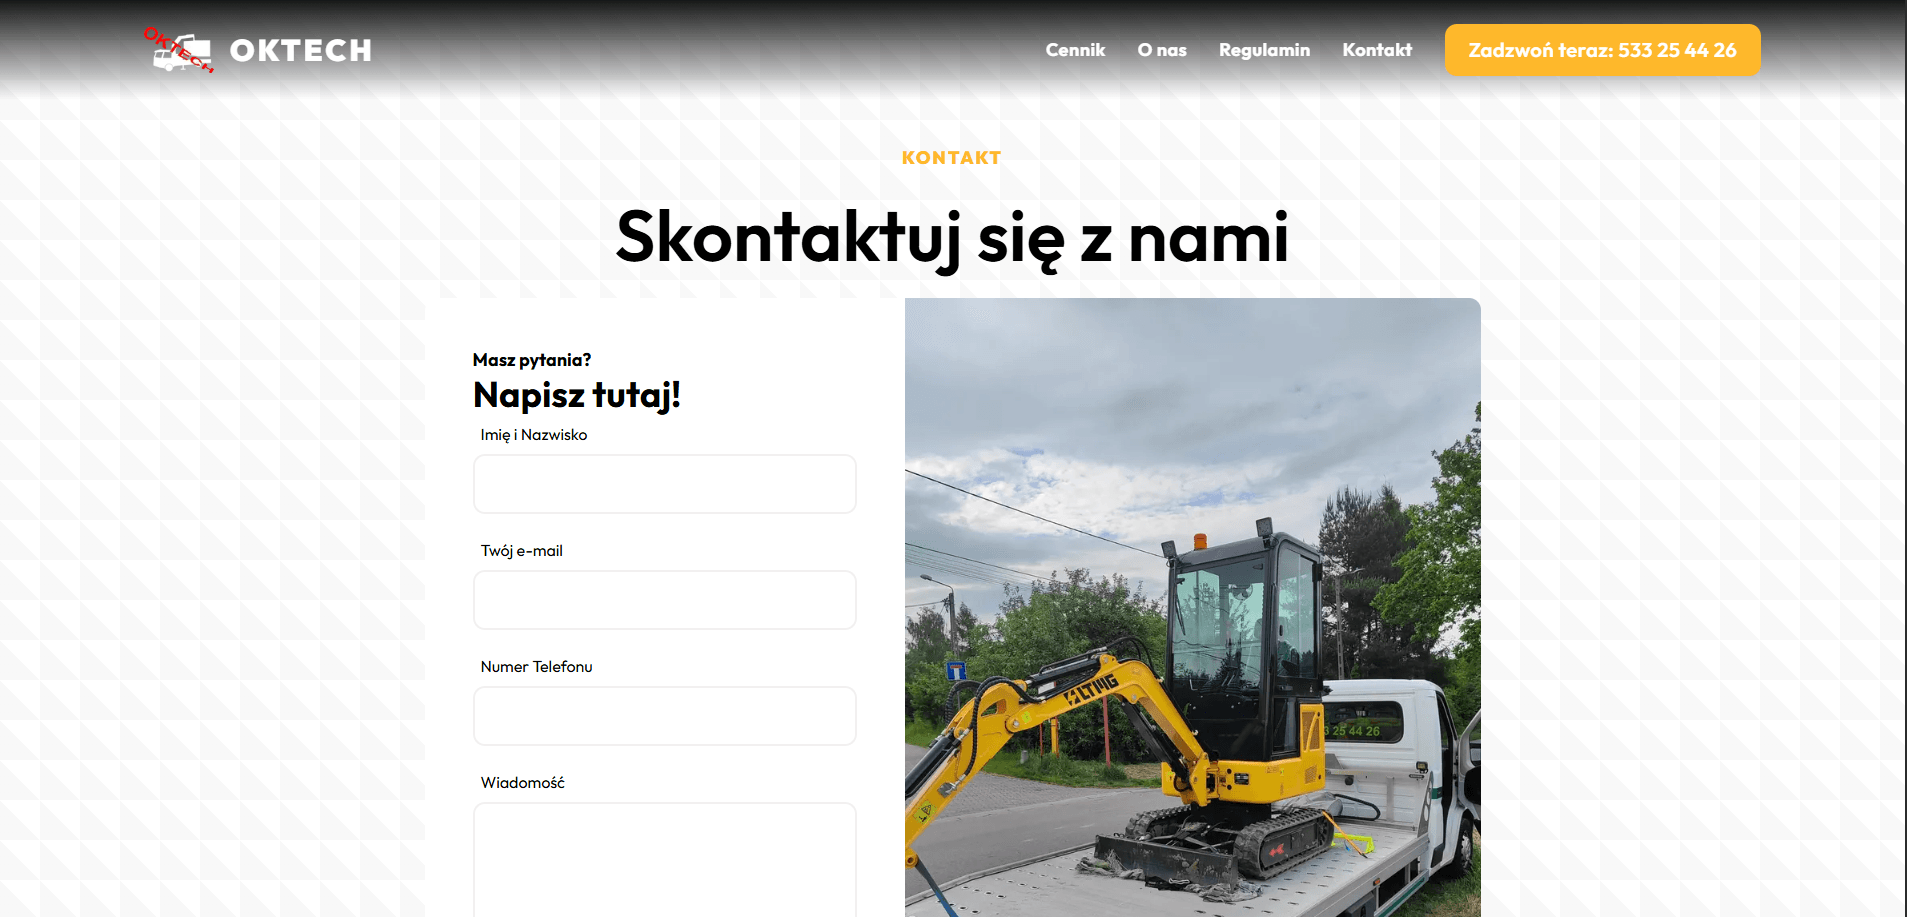This screenshot has width=1907, height=917.
Task: Open the Regulamin navigation link
Action: 1264,50
